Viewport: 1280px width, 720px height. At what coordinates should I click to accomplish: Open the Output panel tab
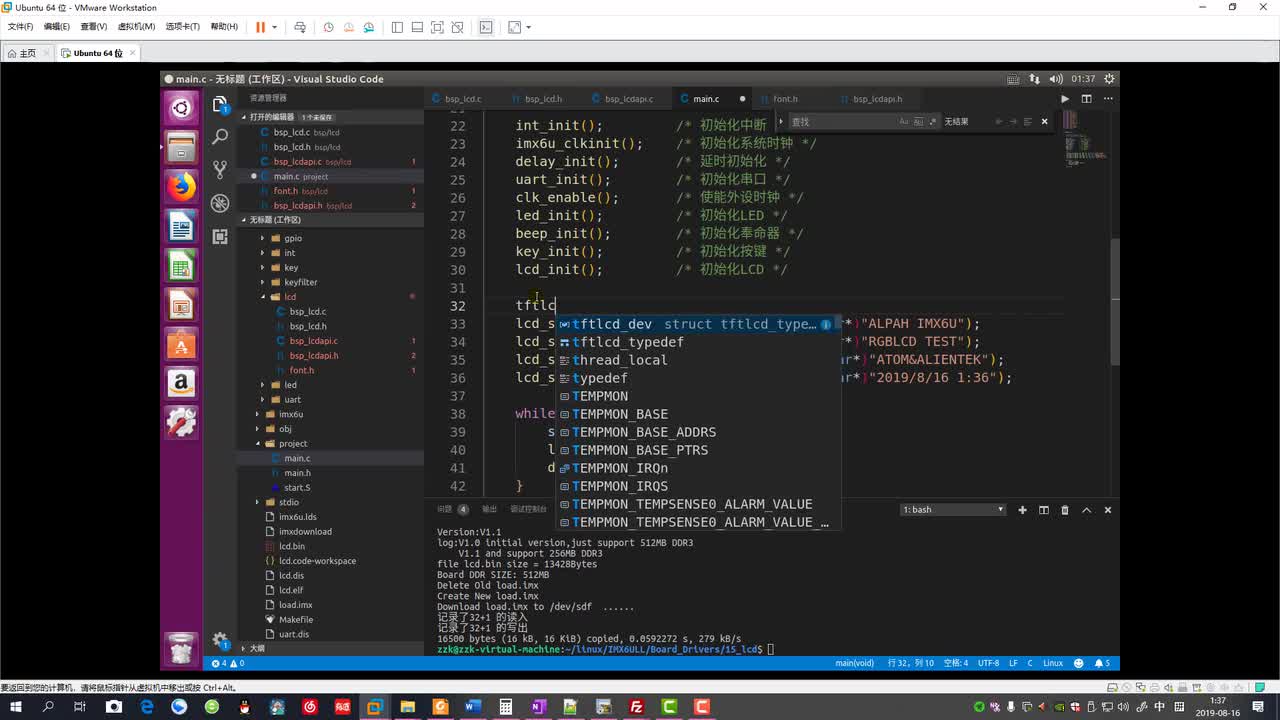point(489,509)
